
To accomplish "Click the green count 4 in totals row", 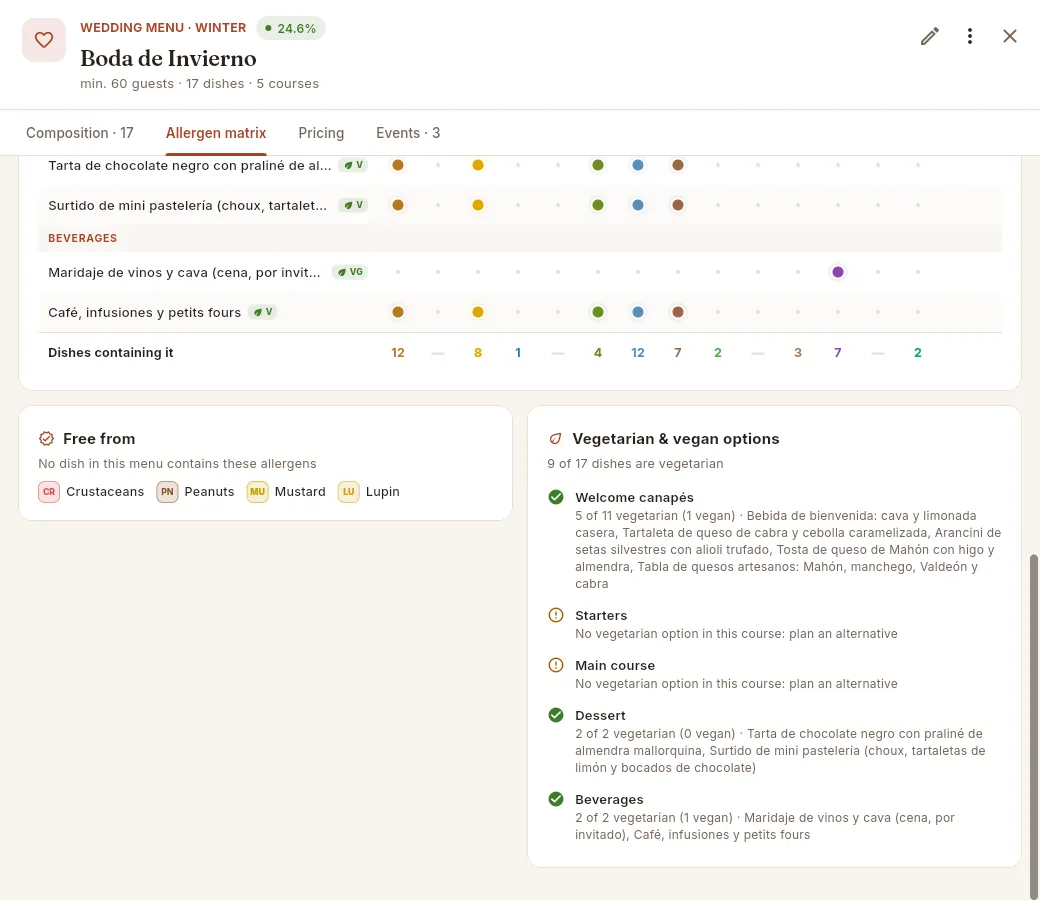I will click(598, 353).
